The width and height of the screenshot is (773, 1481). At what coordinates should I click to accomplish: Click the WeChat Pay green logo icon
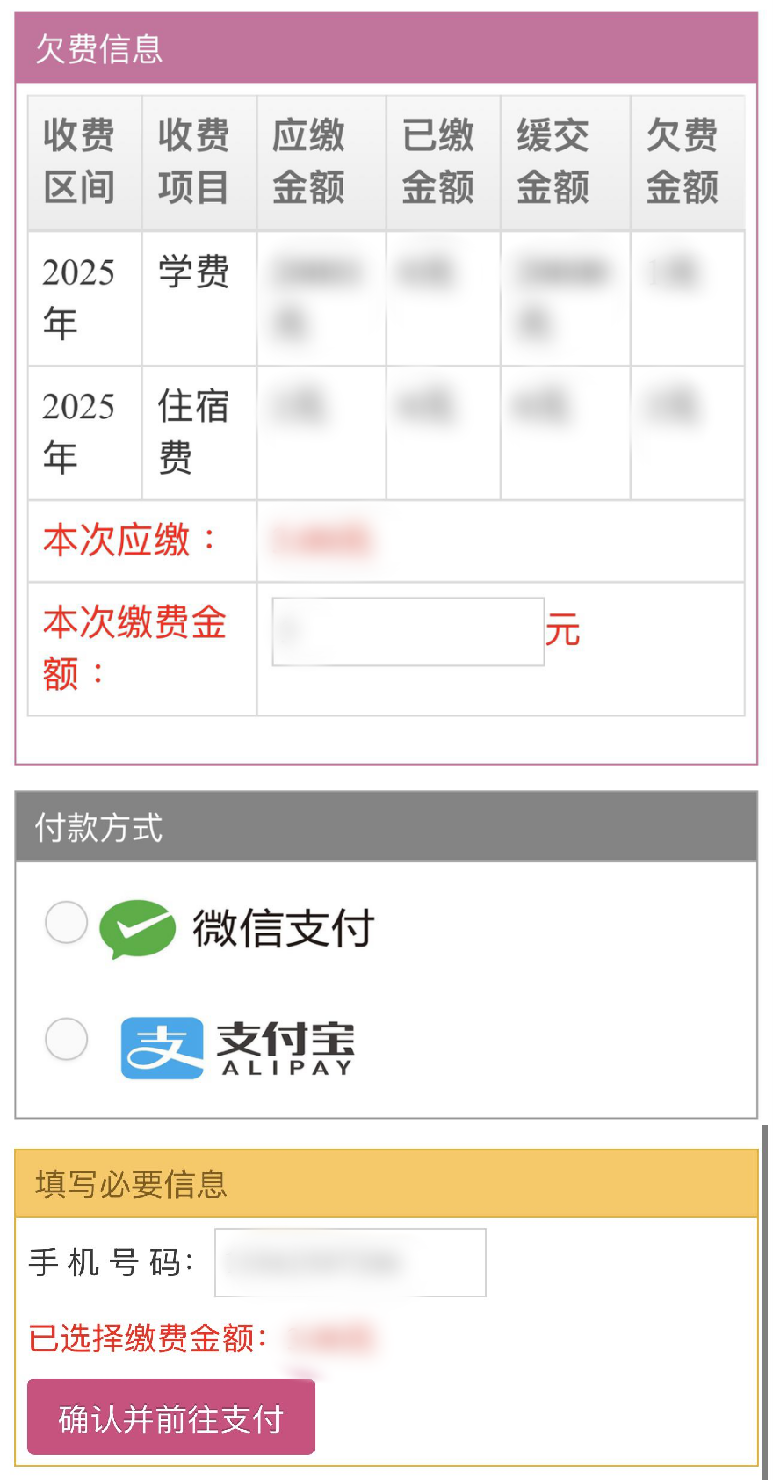[137, 929]
